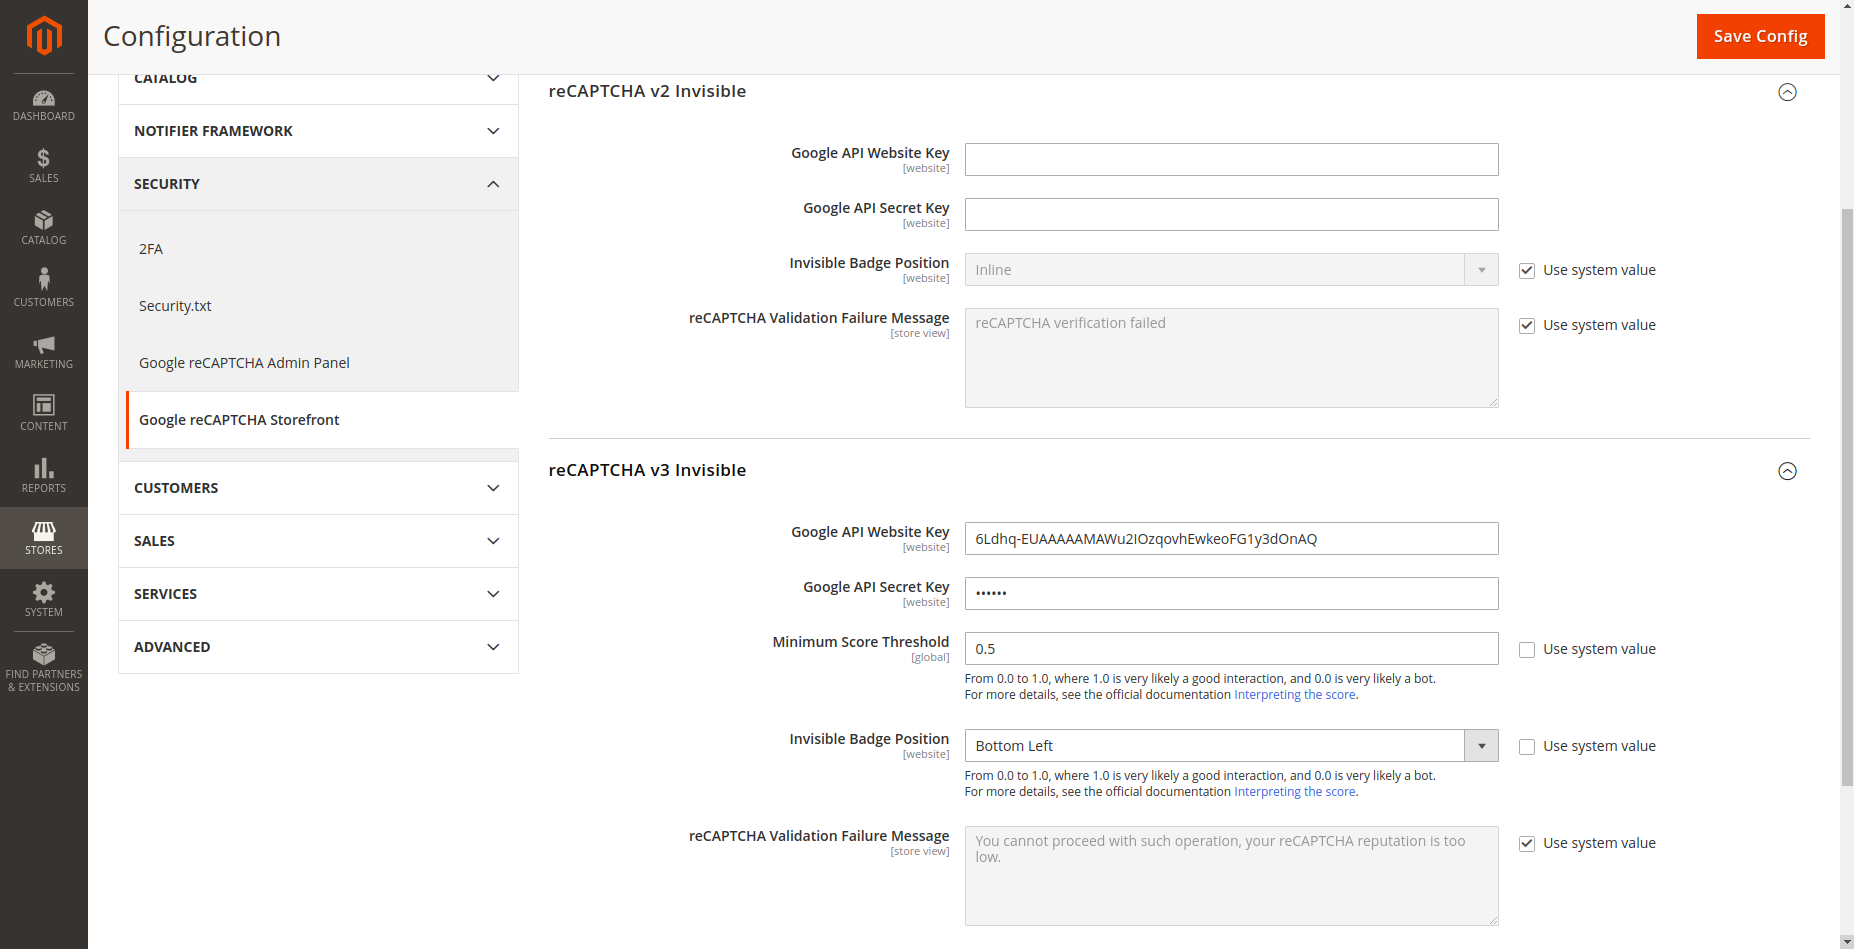Check Use system value for Minimum Score Threshold
Viewport: 1854px width, 949px height.
[x=1527, y=649]
